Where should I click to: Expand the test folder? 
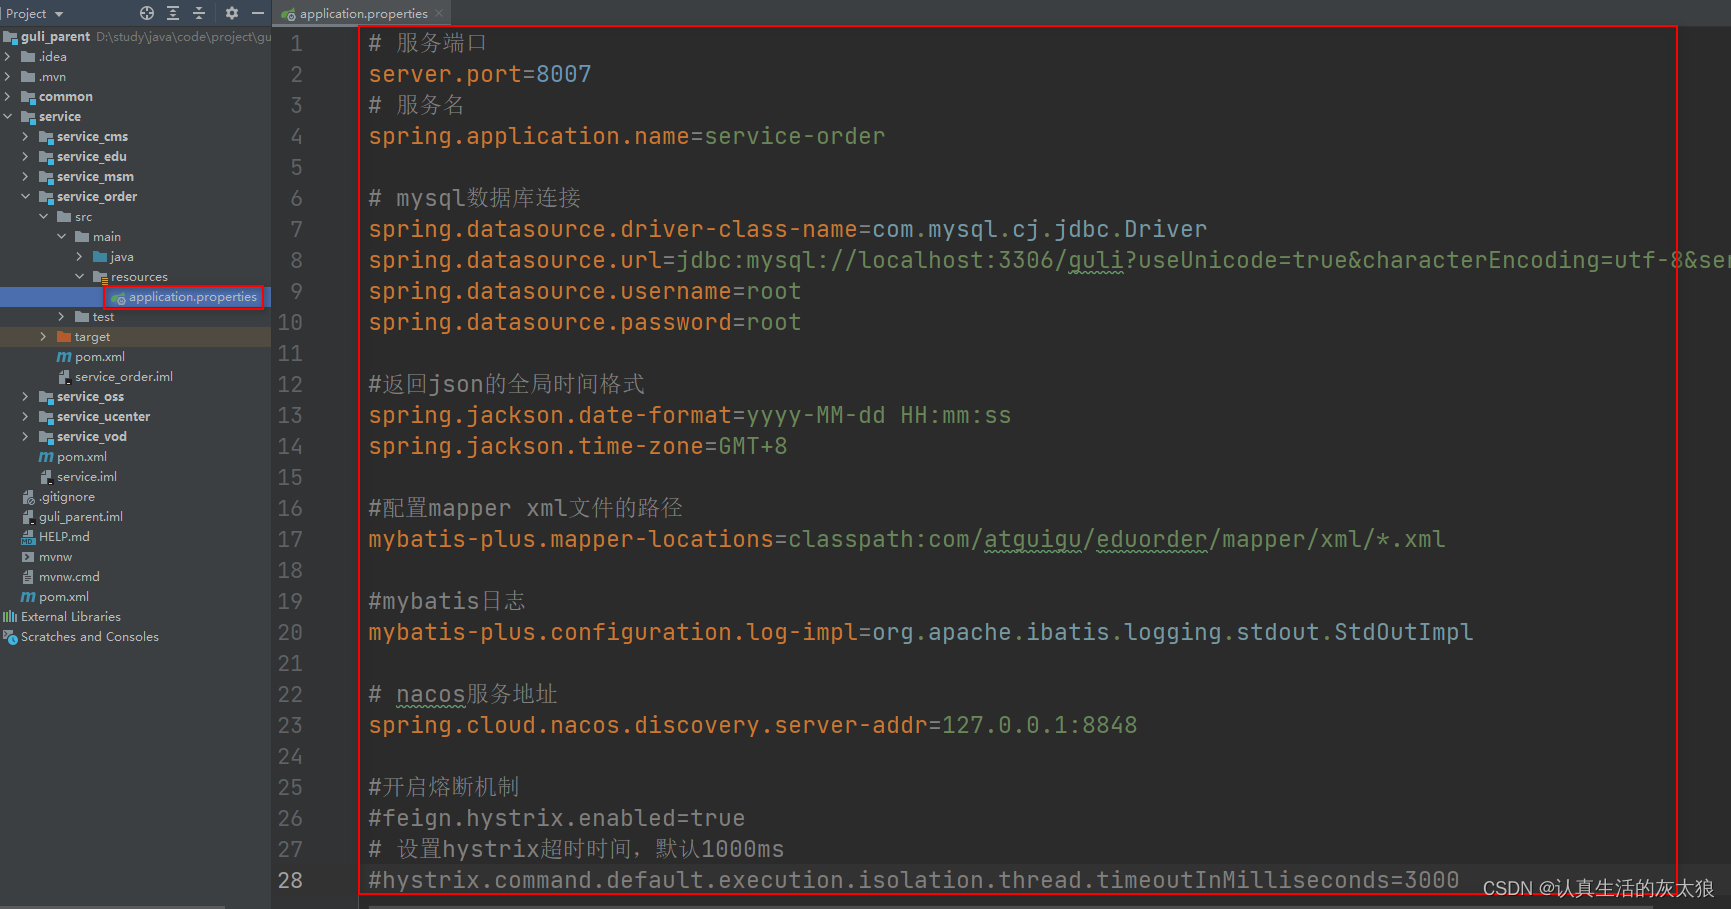click(62, 317)
